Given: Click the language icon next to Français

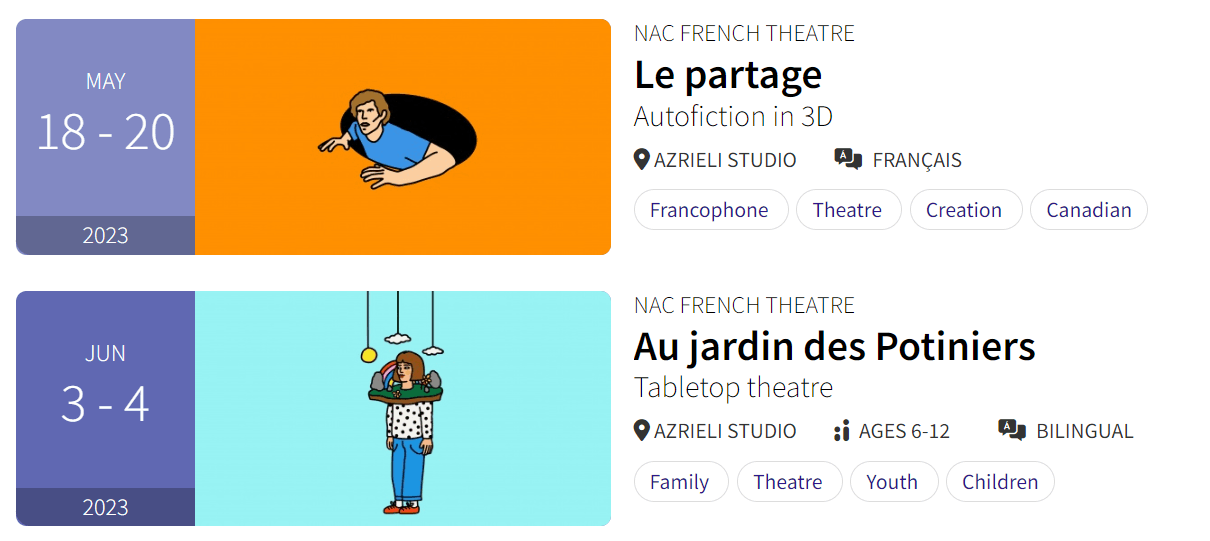Looking at the screenshot, I should pos(848,160).
